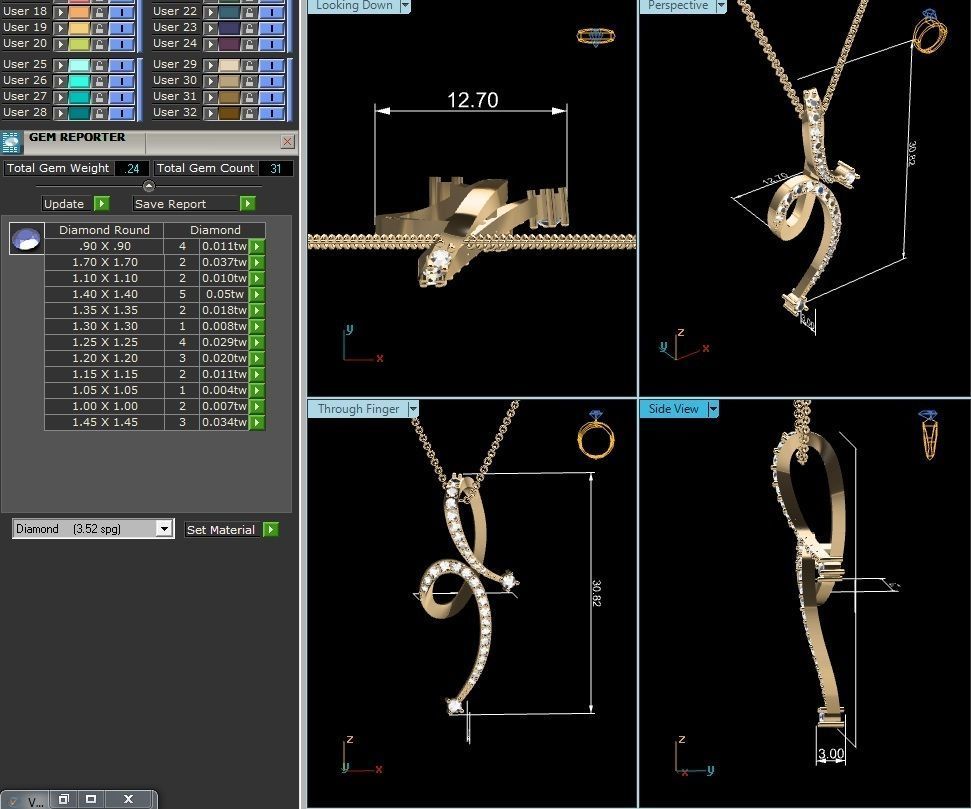Select gems in the .90 X .90 row
This screenshot has height=809, width=971.
pos(257,246)
